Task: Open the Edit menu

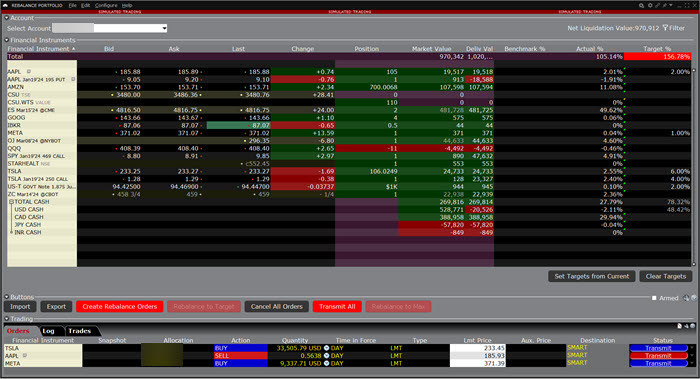Action: [x=85, y=5]
